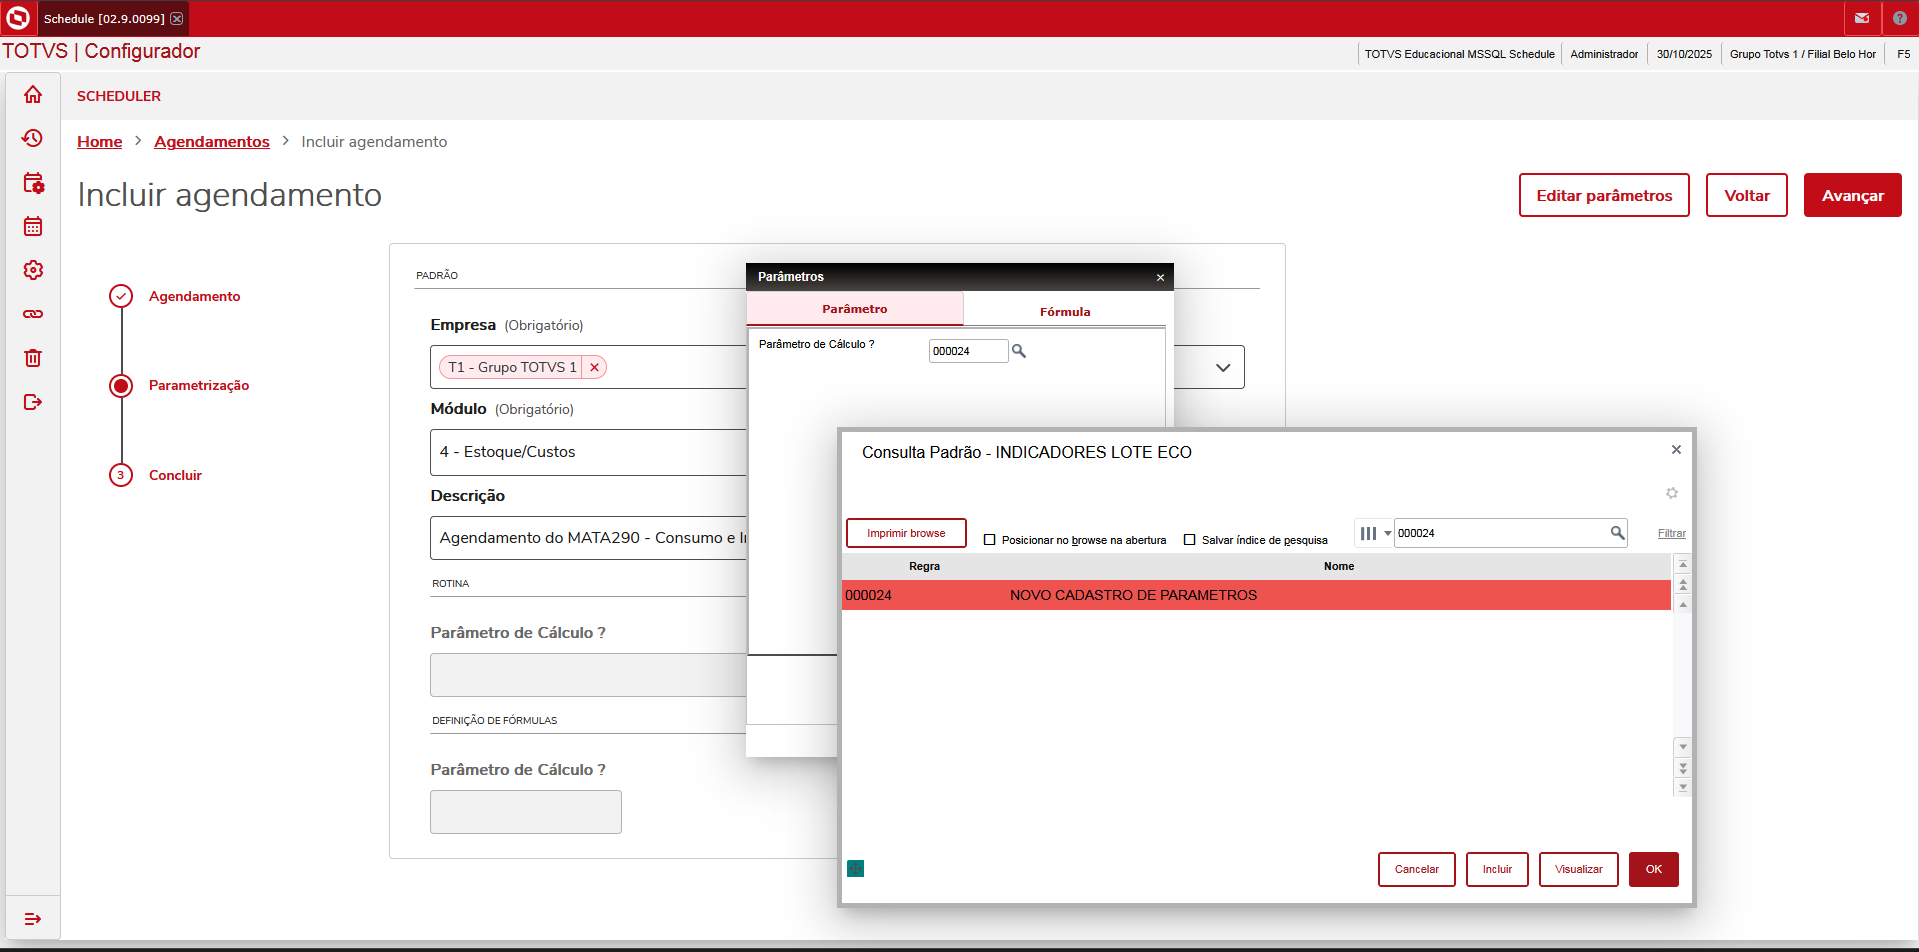Click the magnifier beside Parâmetro de Cálculo field
Image resolution: width=1919 pixels, height=952 pixels.
click(1019, 351)
